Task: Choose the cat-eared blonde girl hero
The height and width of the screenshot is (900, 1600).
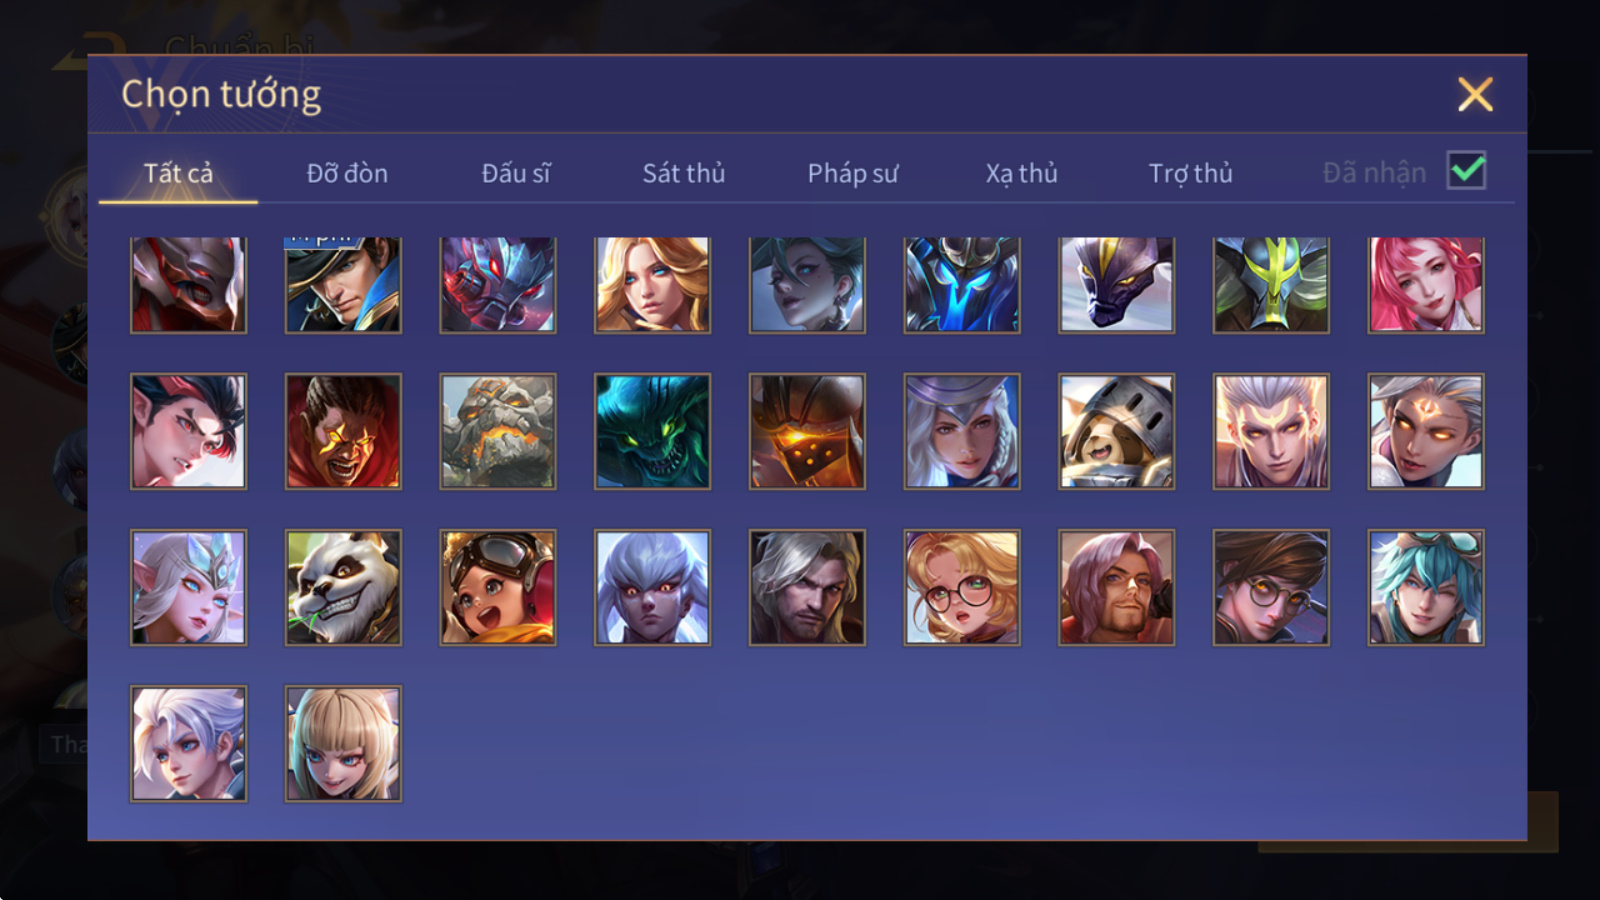Action: (343, 743)
